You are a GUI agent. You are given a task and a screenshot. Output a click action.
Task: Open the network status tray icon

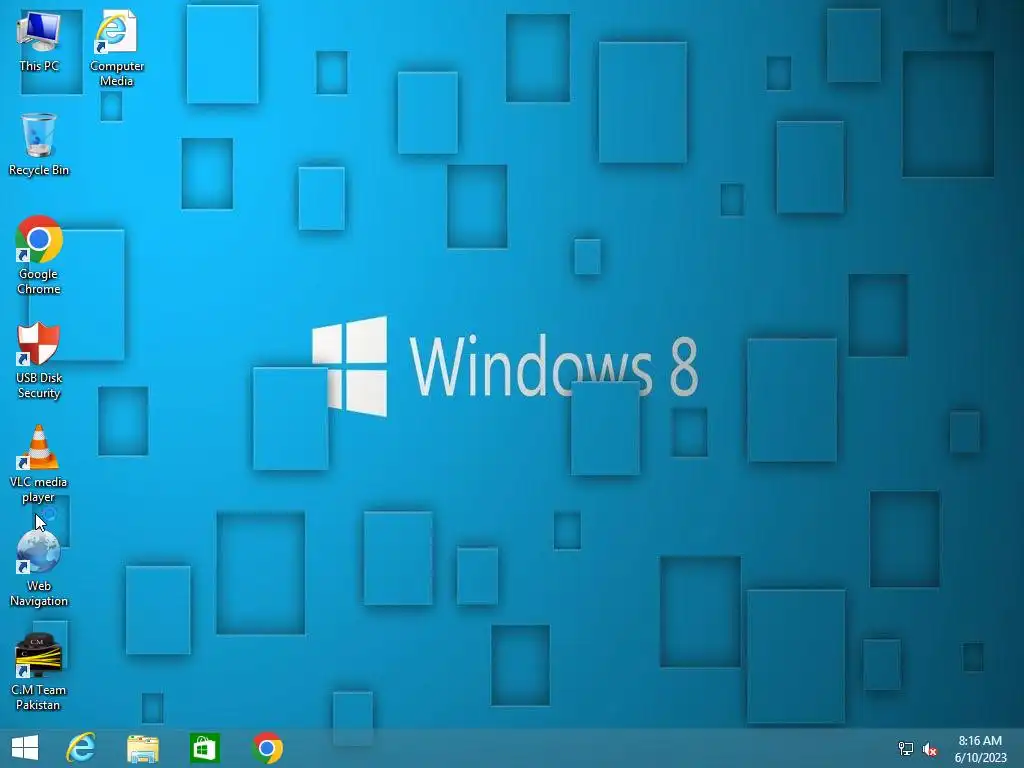[906, 749]
